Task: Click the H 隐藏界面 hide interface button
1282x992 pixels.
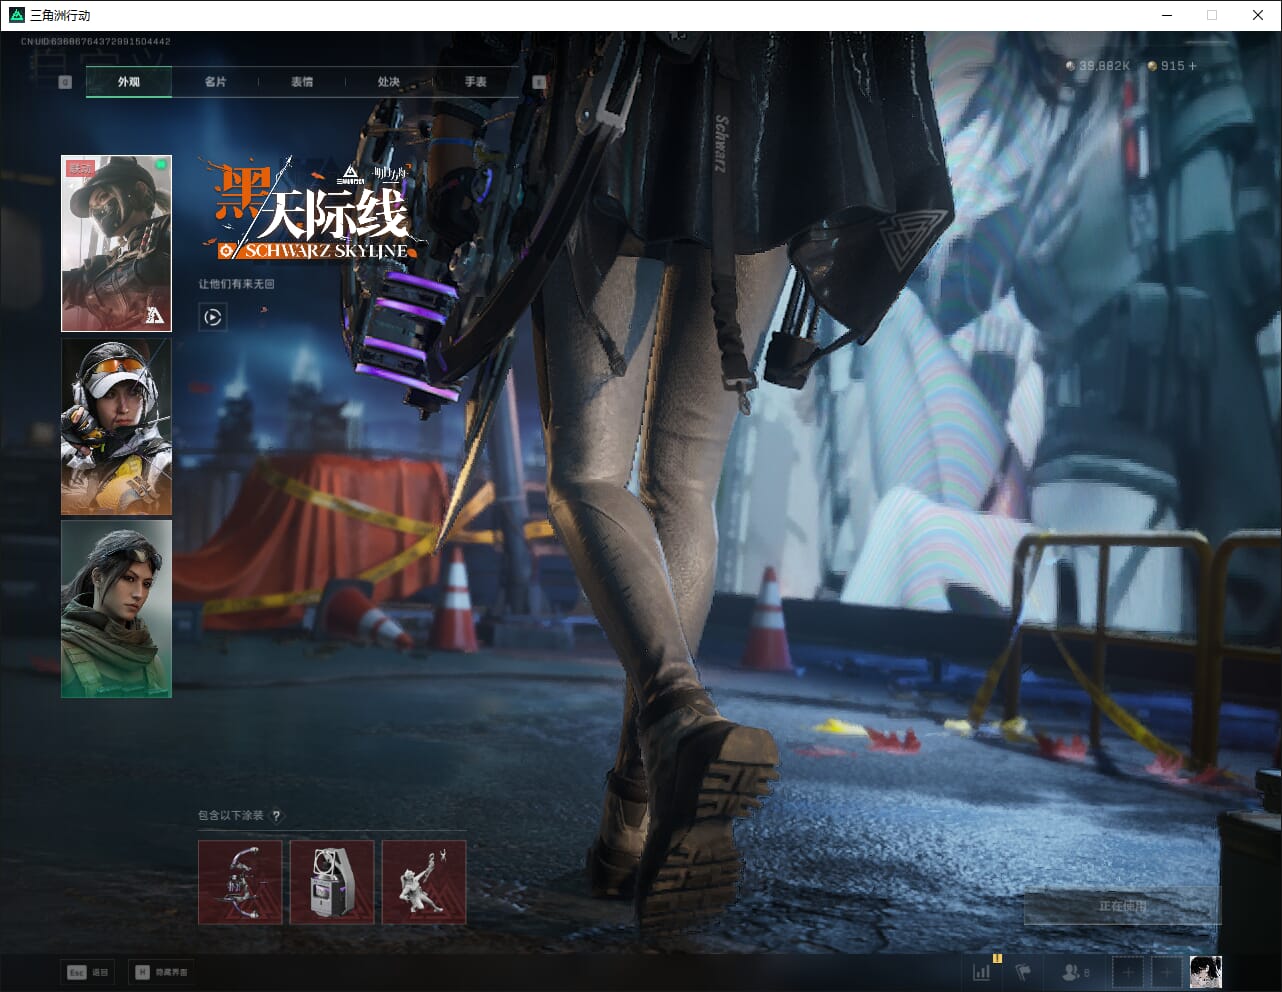Action: pyautogui.click(x=161, y=972)
